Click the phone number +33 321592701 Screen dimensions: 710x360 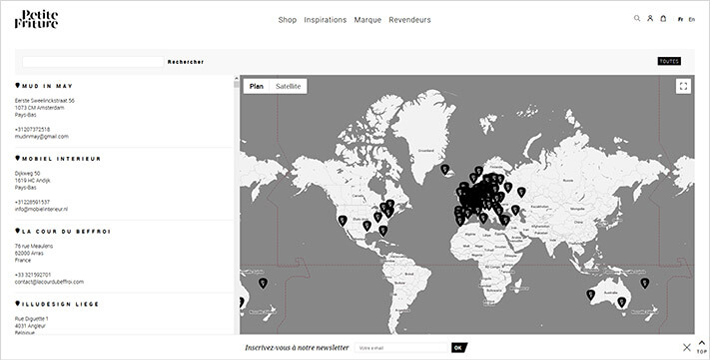[x=33, y=274]
